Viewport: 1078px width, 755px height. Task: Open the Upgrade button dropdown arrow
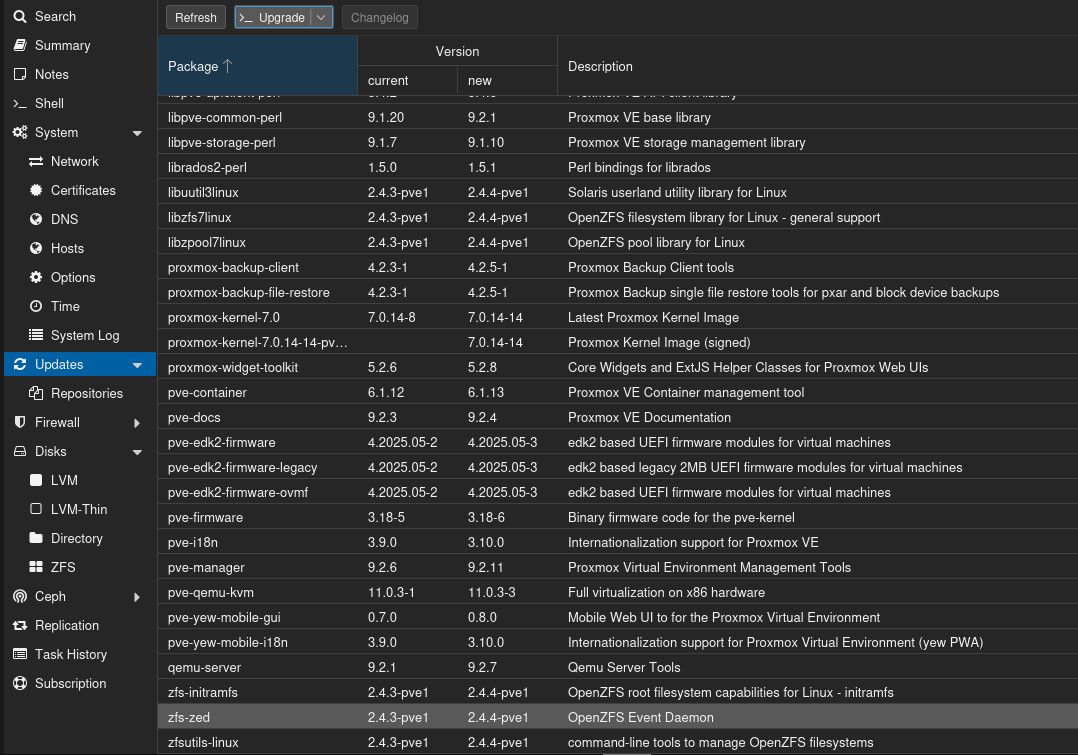[321, 17]
